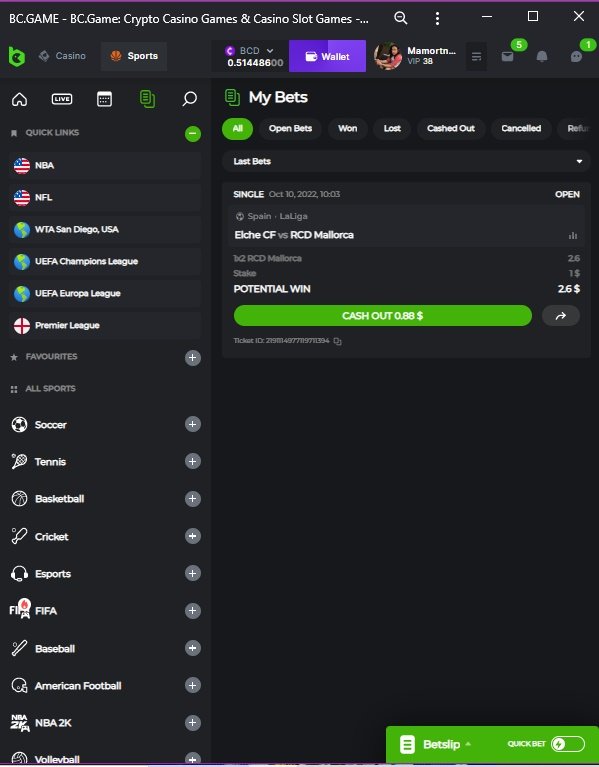The image size is (599, 767).
Task: Open the sports home icon
Action: click(20, 99)
